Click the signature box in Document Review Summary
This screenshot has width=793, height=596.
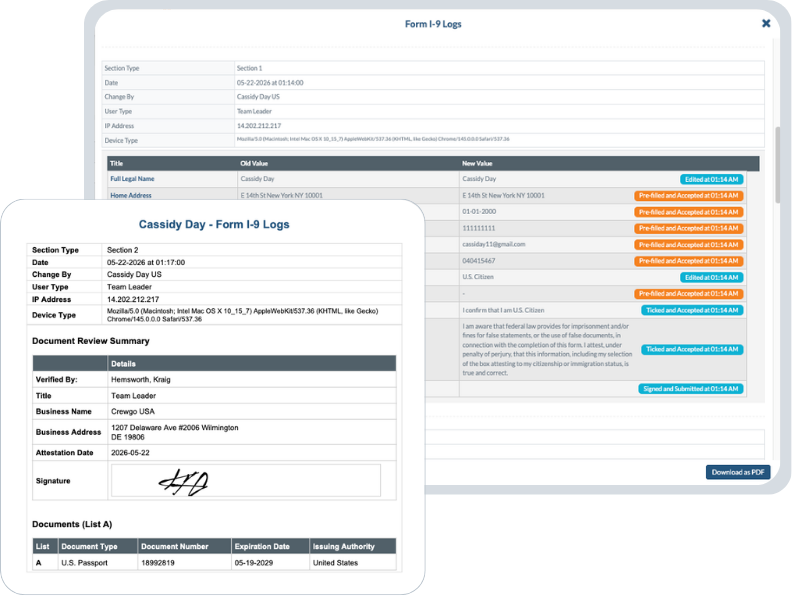[x=246, y=481]
